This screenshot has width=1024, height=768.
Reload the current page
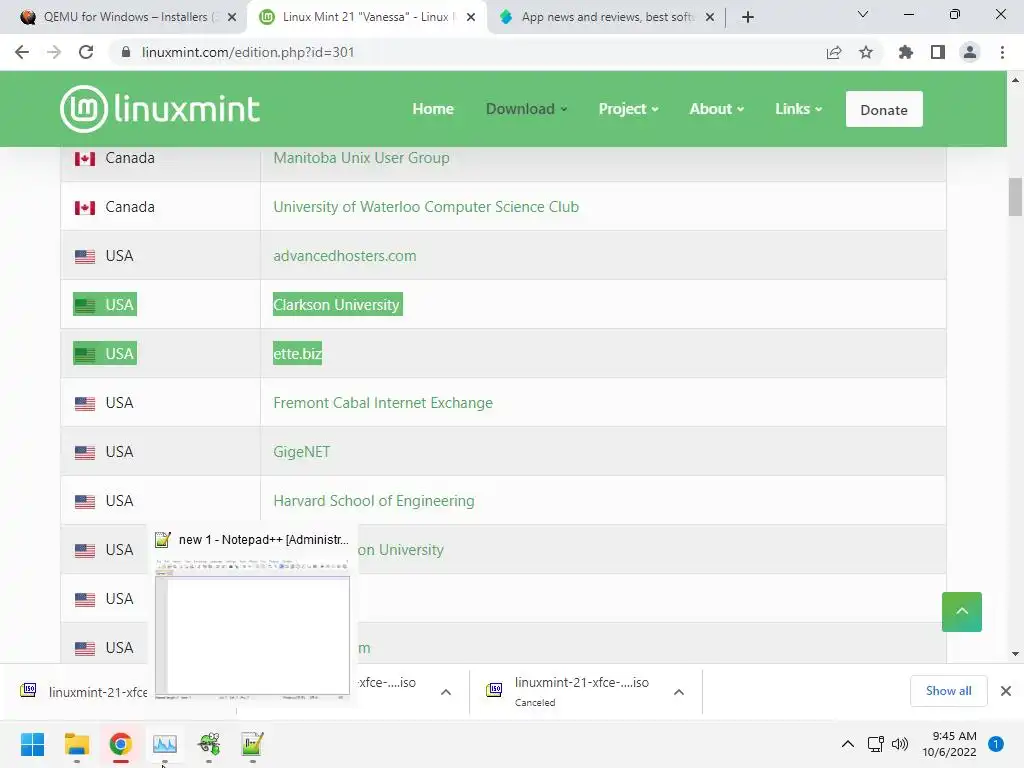(x=86, y=52)
